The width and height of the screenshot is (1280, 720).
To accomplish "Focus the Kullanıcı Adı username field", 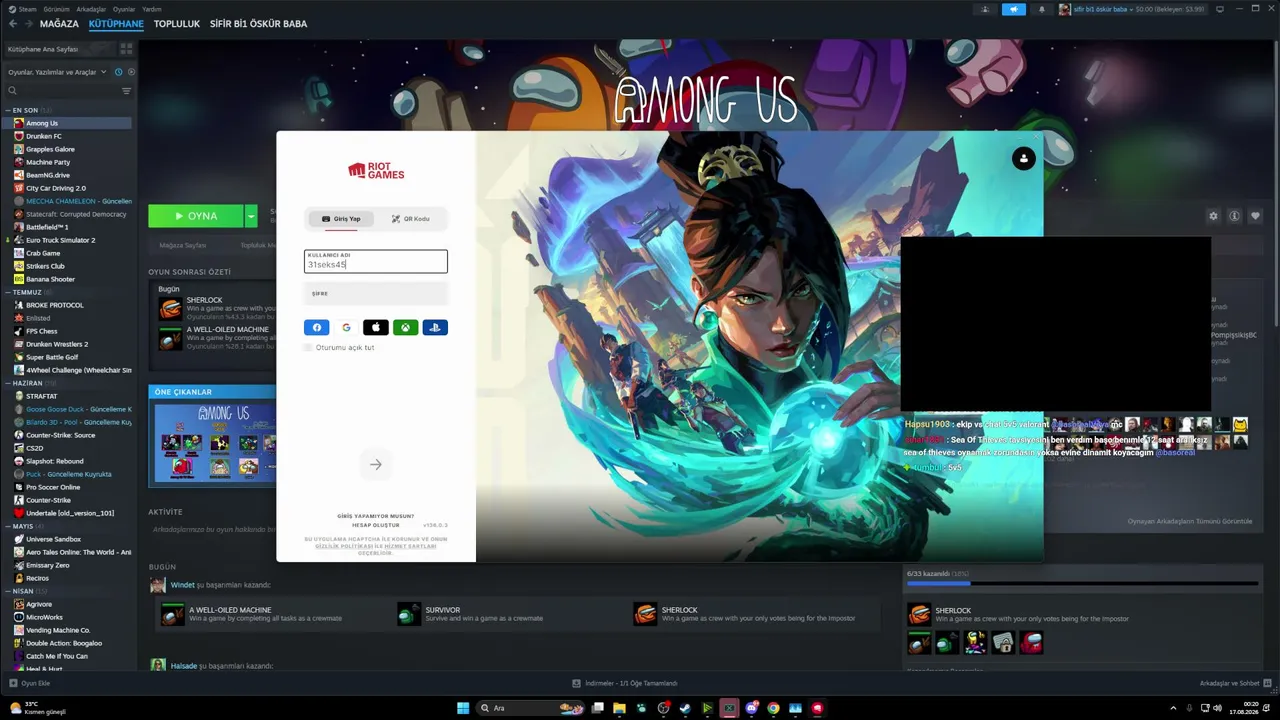I will click(376, 261).
